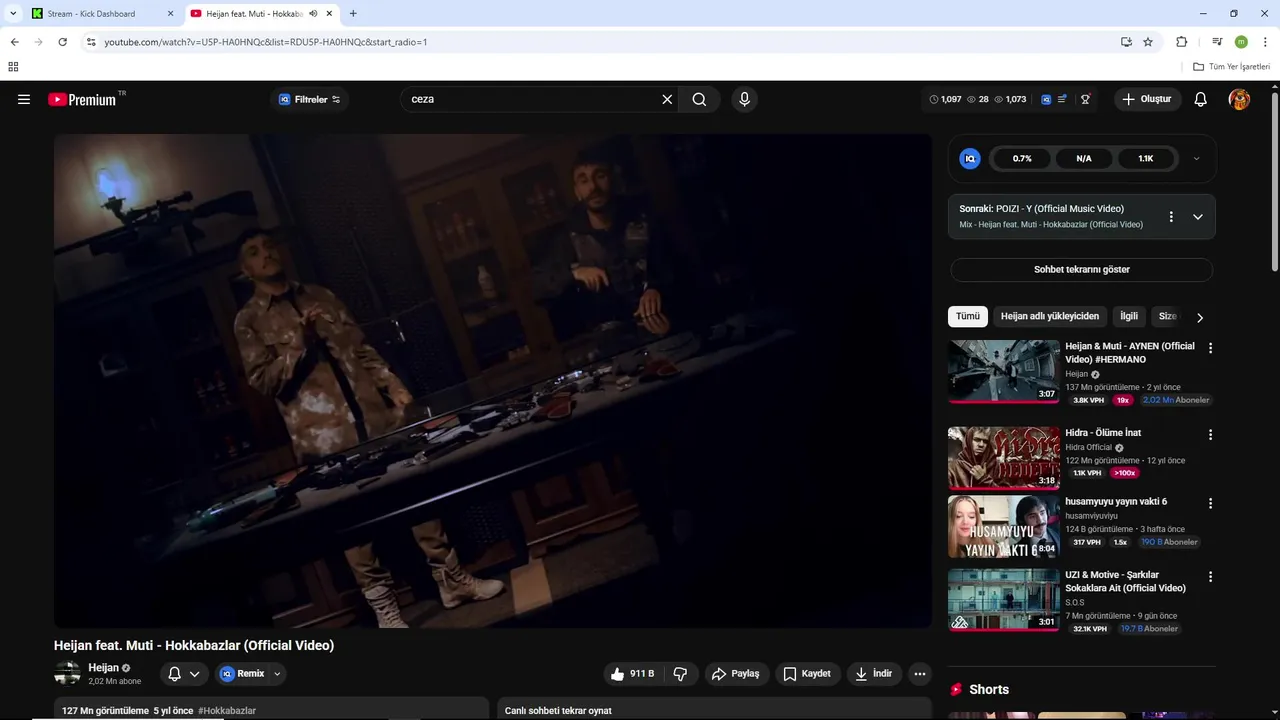The image size is (1280, 720).
Task: Open subscription bell dropdown arrow
Action: click(195, 673)
